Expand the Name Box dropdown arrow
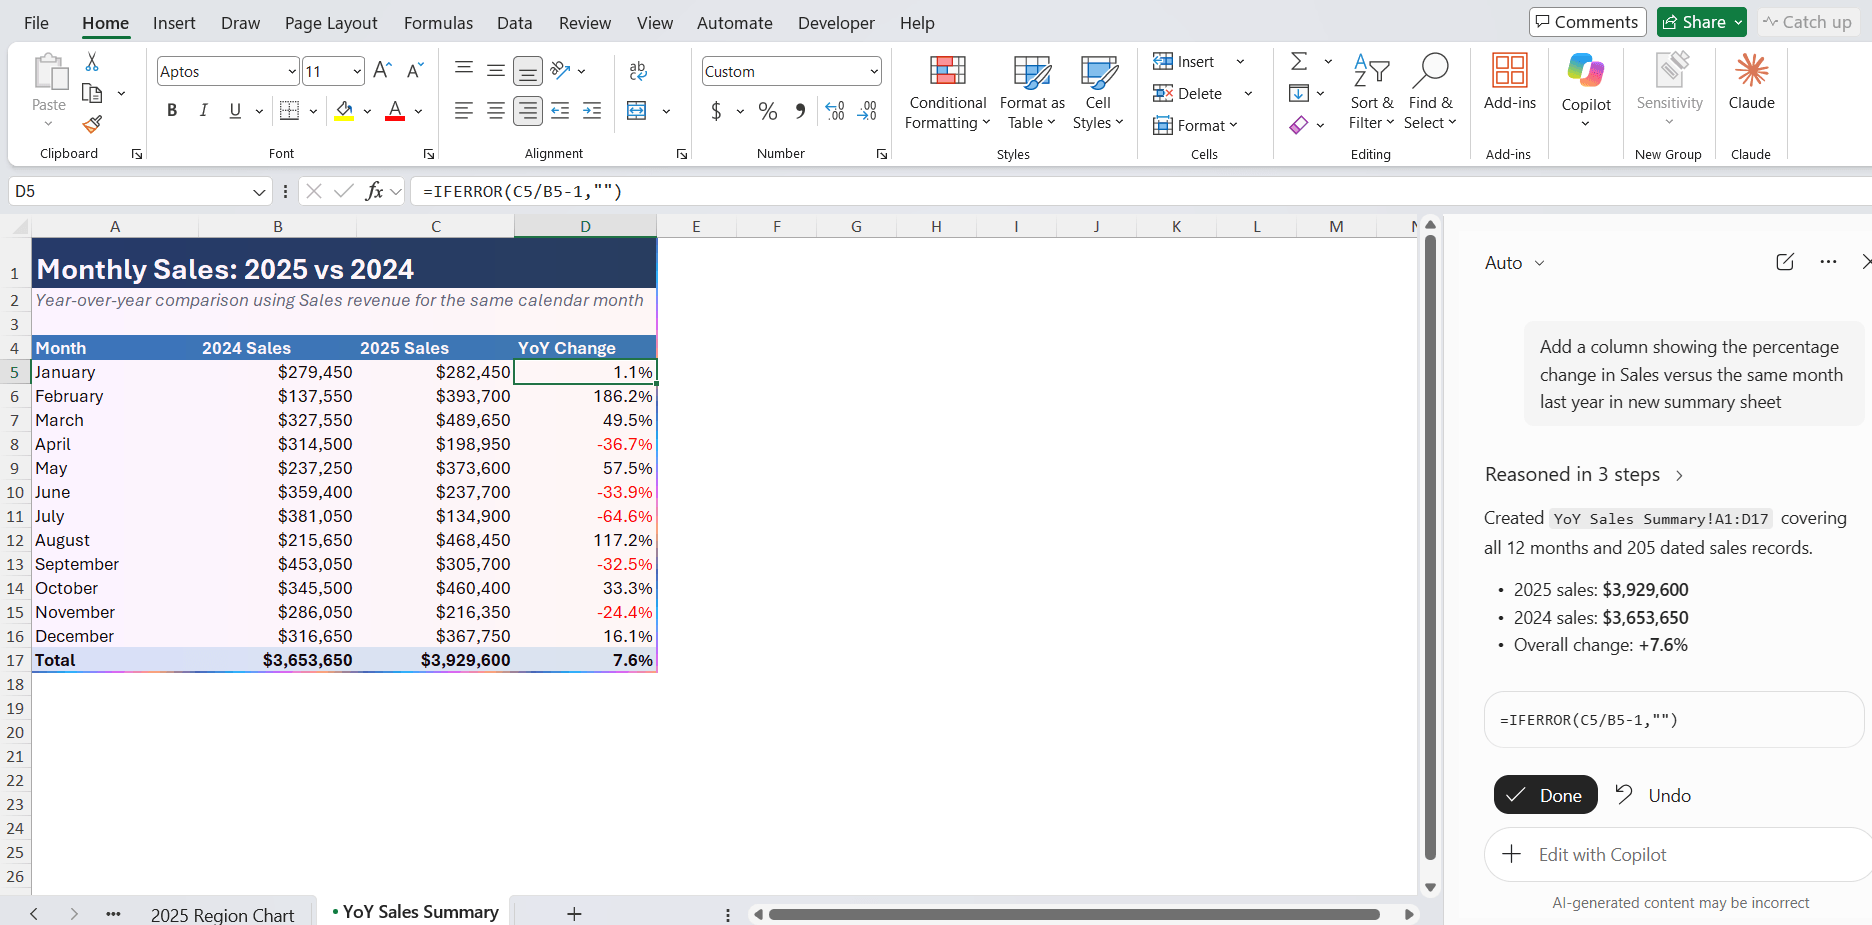 [259, 191]
